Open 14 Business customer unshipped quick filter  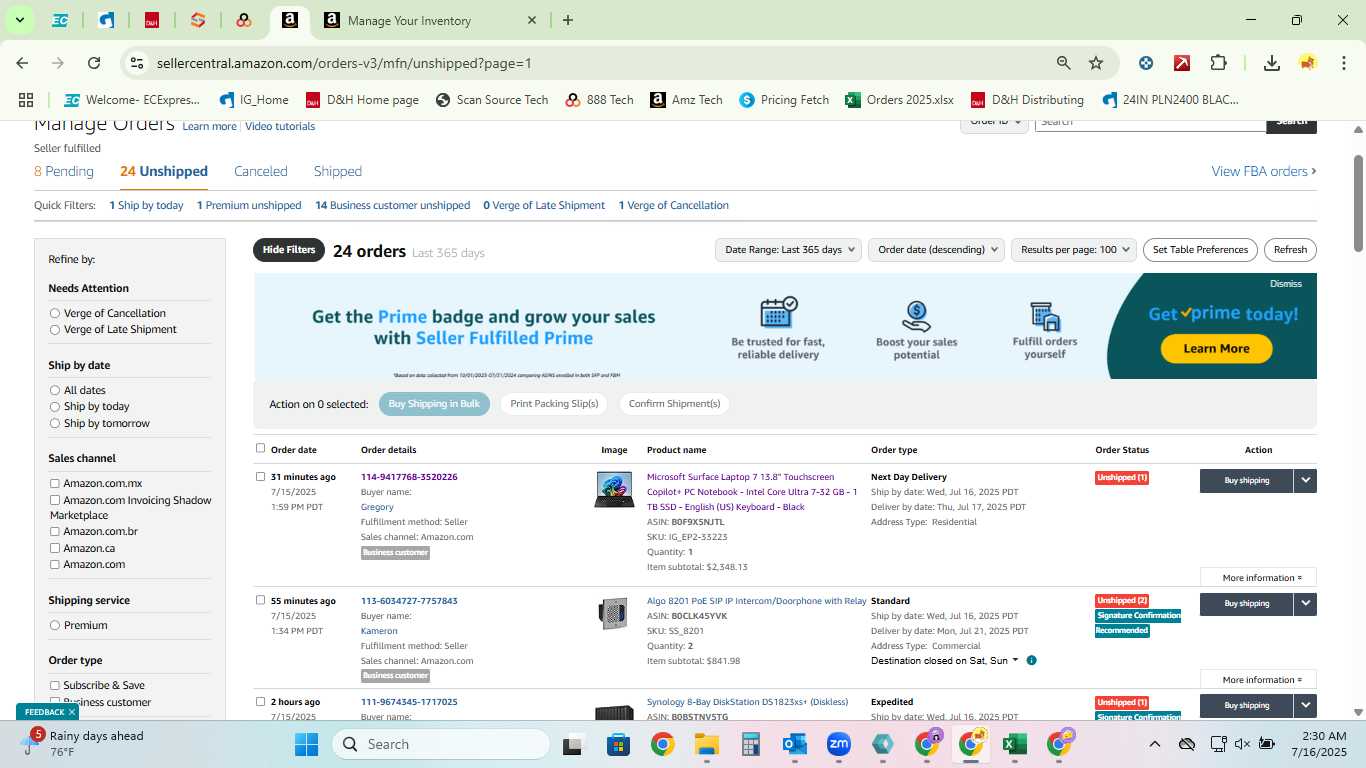[392, 205]
